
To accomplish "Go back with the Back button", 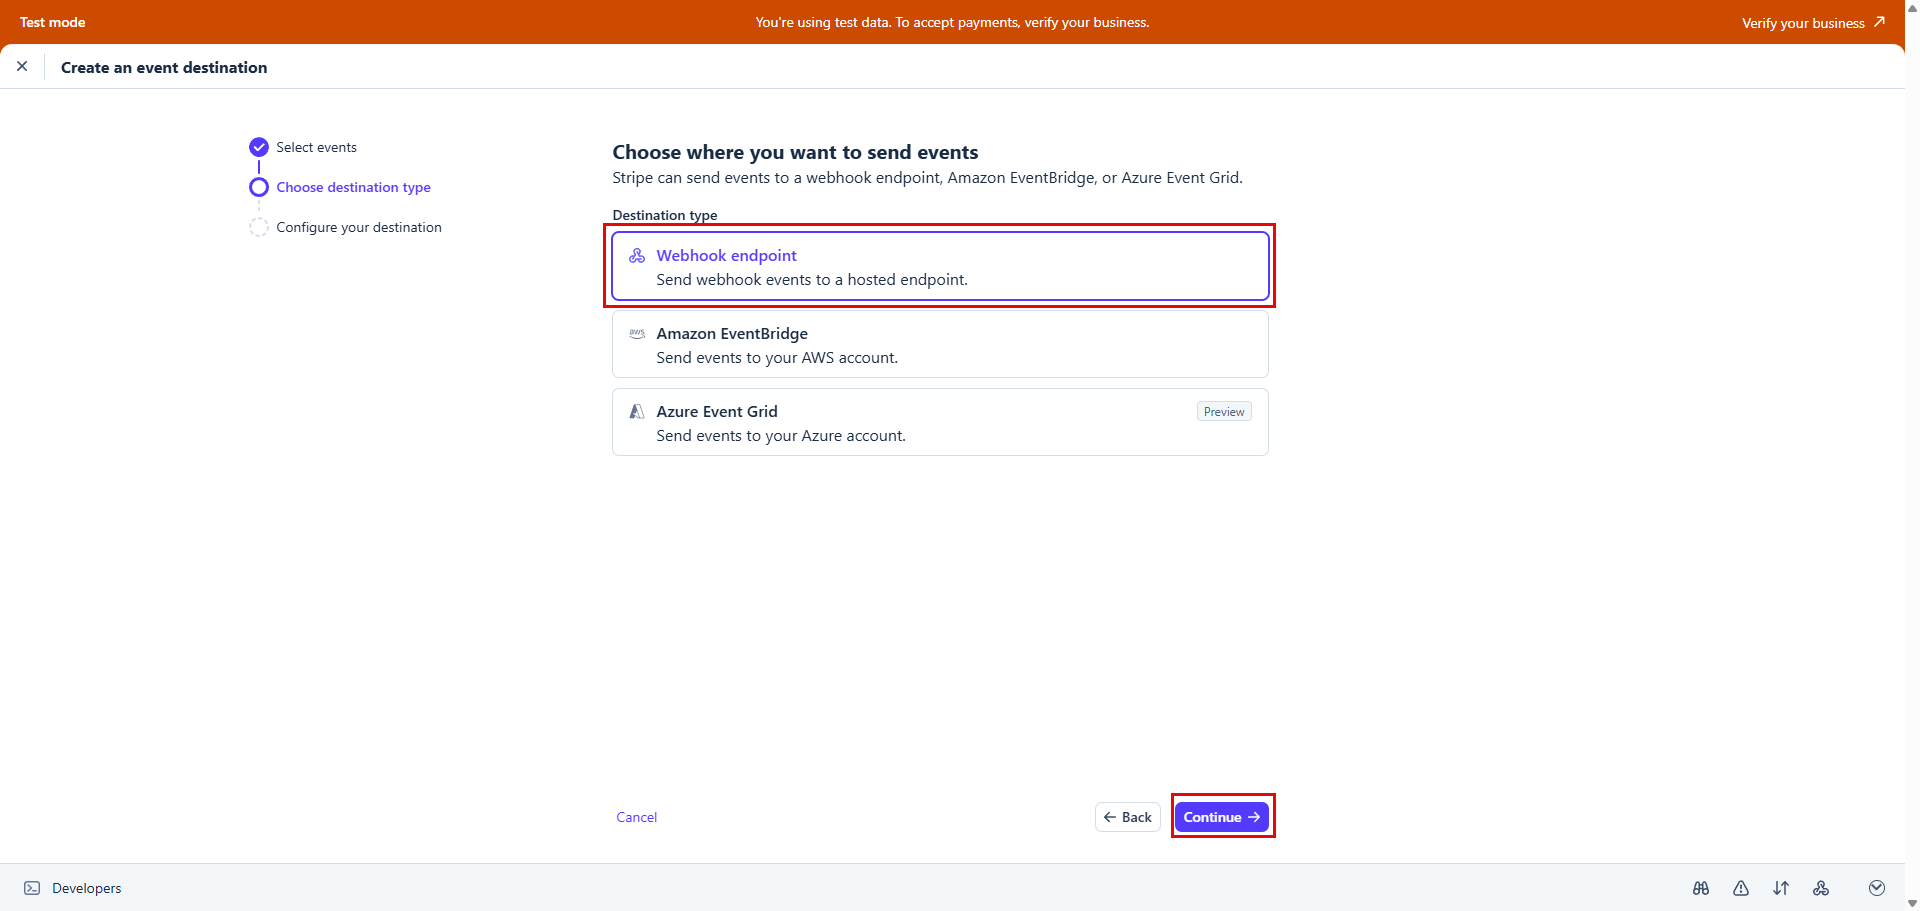I will 1128,817.
